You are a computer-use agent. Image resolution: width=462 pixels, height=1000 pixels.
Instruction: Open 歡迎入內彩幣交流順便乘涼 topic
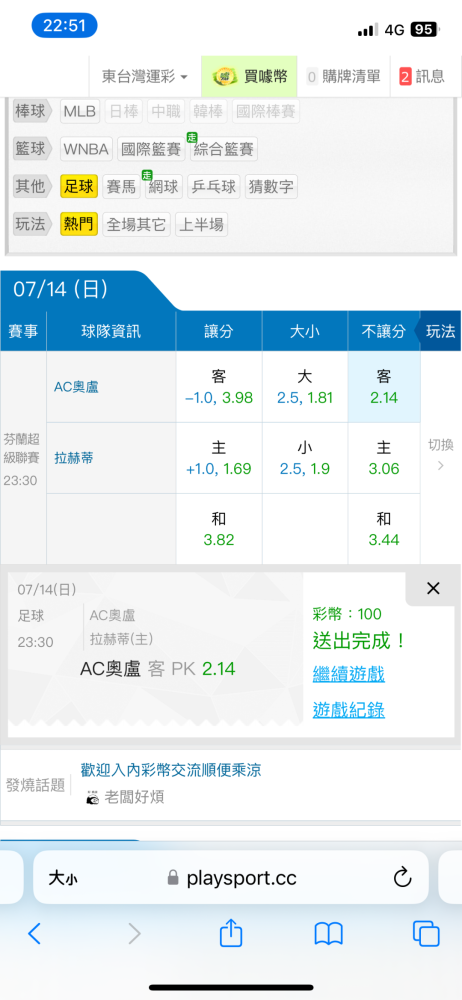(171, 770)
